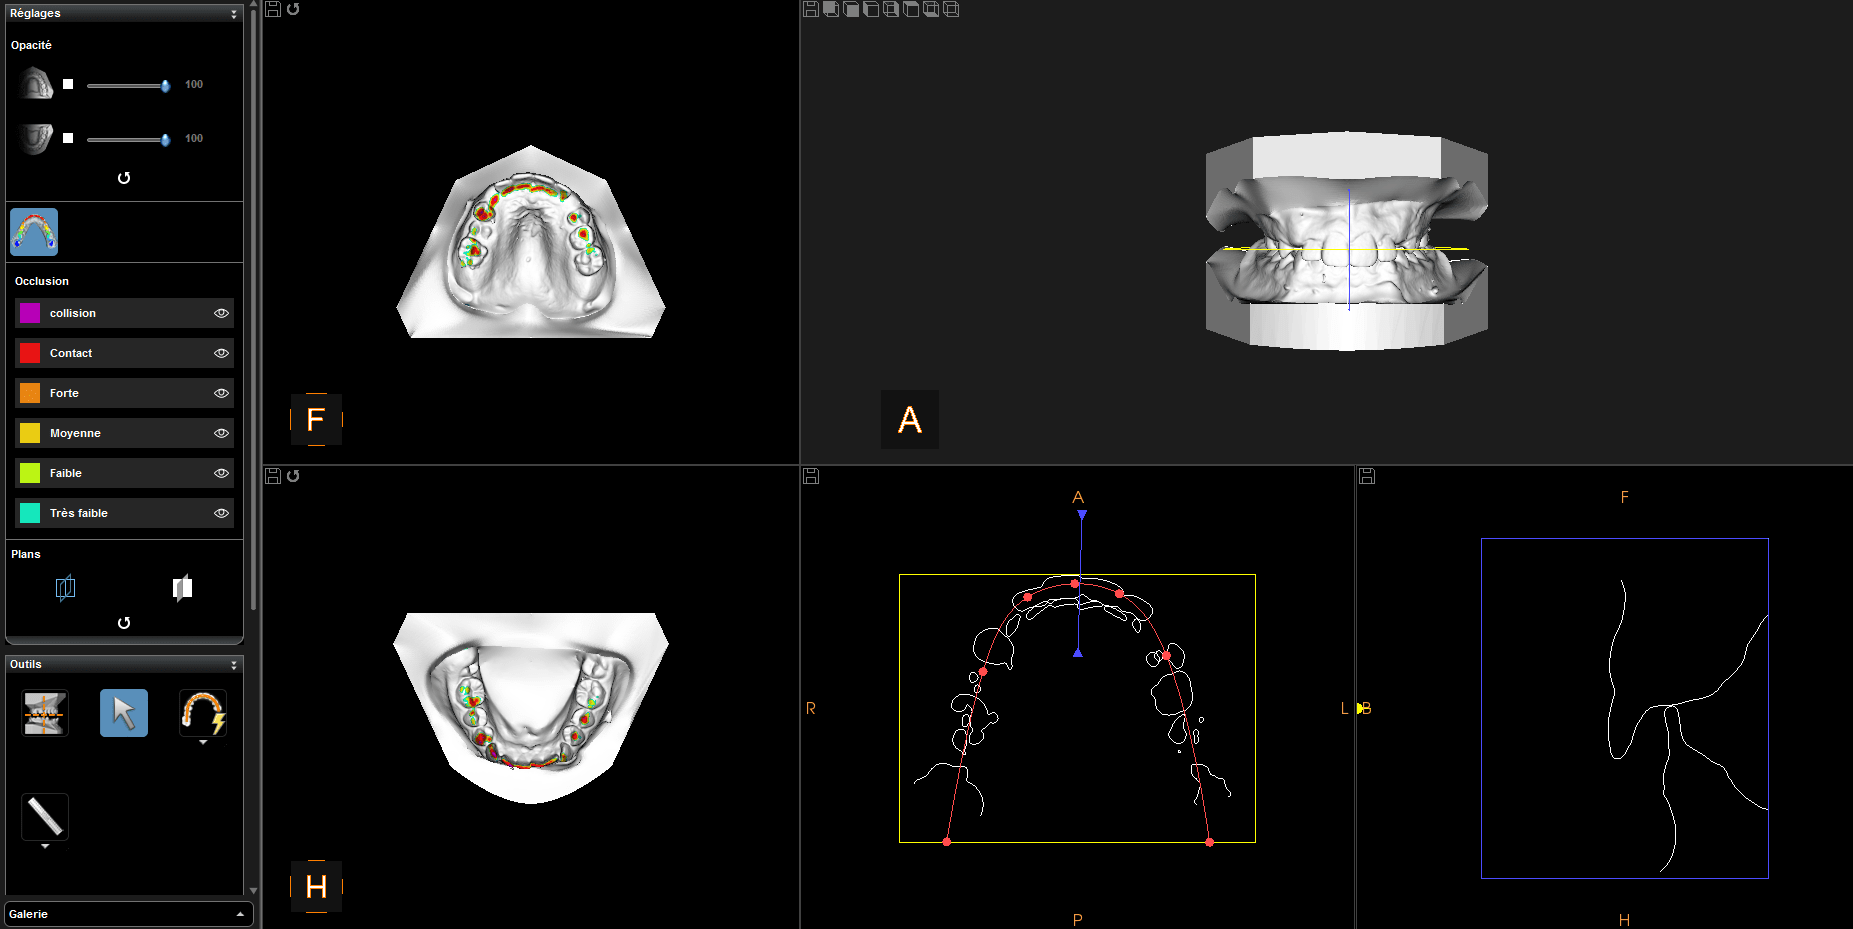
Task: Click the blue upward arrow handle
Action: 1078,652
